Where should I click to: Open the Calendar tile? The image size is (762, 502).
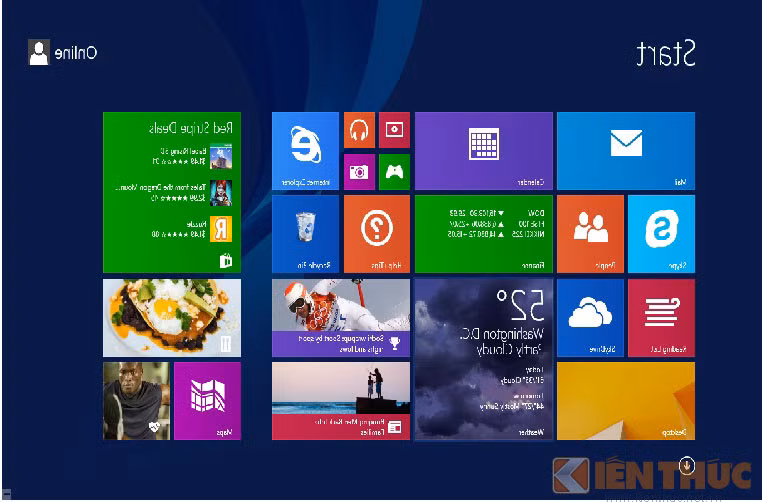coord(483,150)
